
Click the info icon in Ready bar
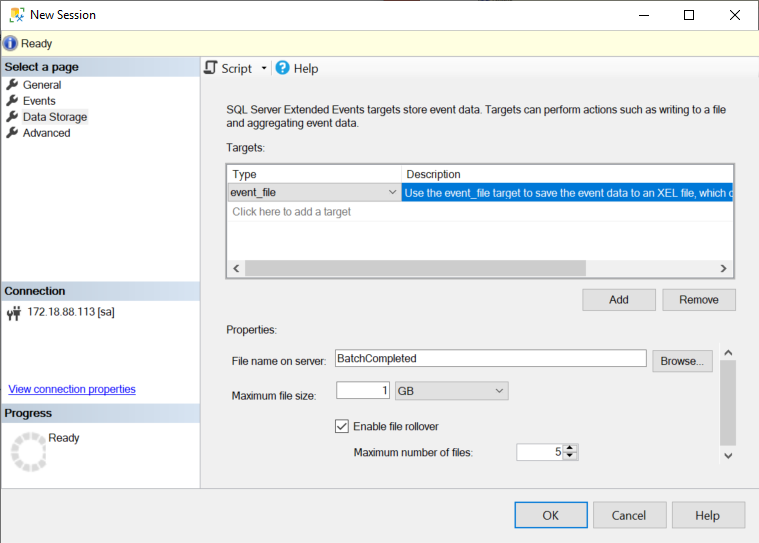(x=10, y=44)
